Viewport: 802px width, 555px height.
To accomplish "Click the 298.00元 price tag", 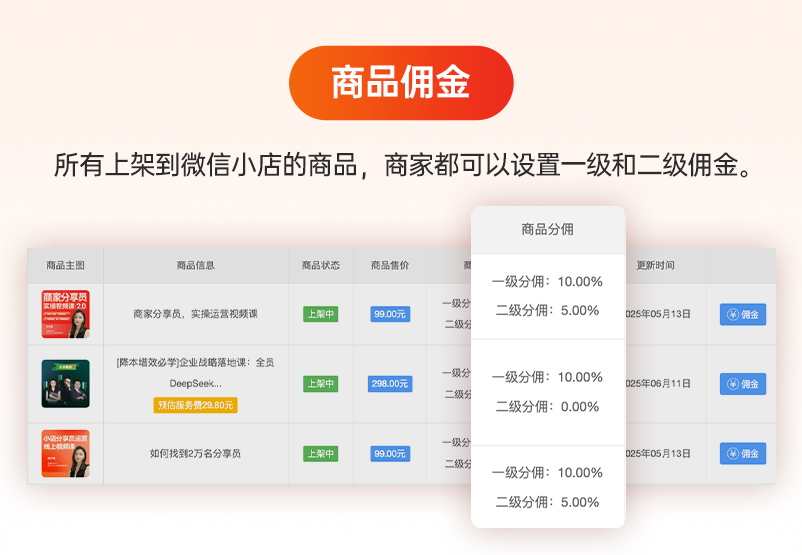I will click(390, 384).
